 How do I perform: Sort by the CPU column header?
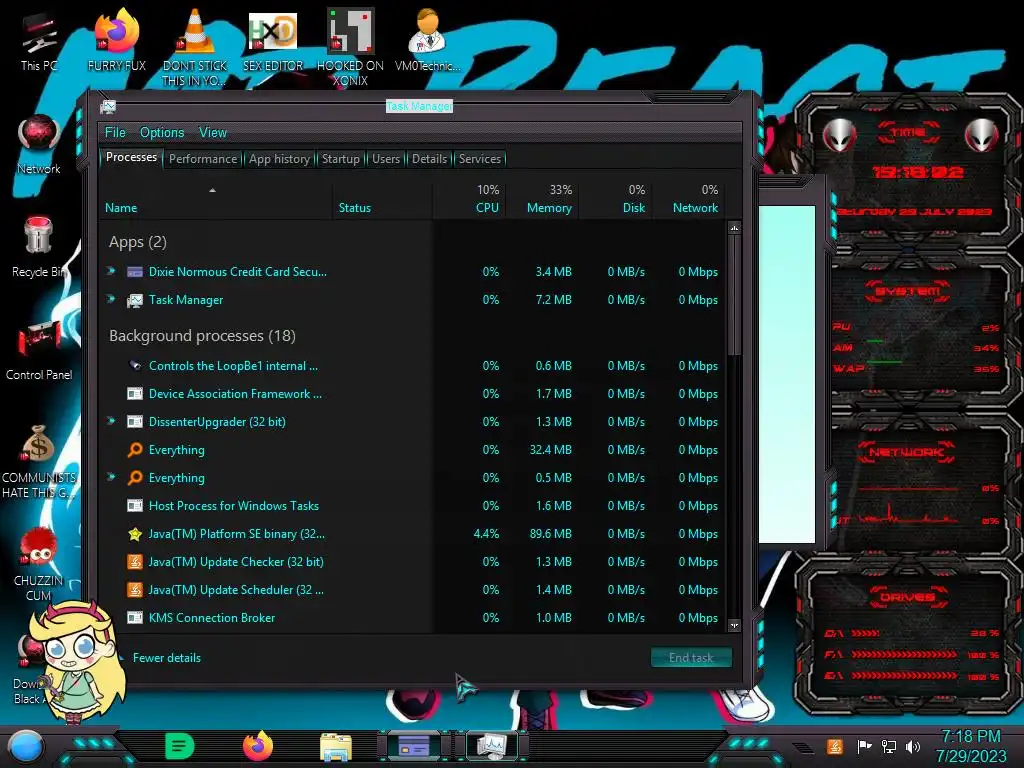[470, 200]
